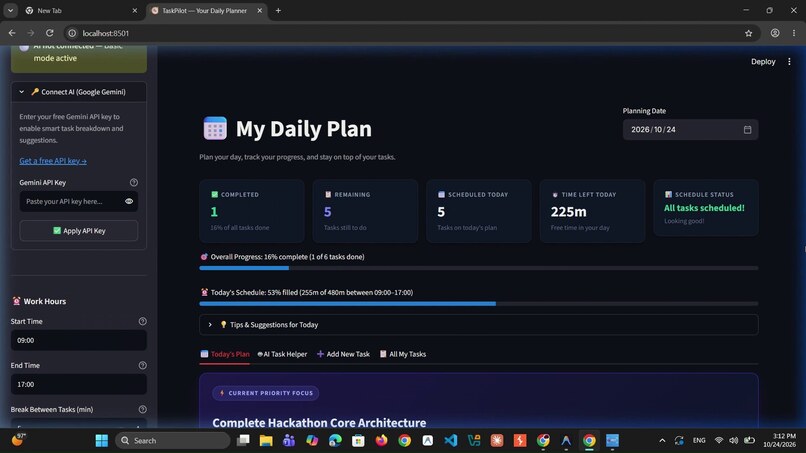Click the Current Priority Focus badge
Screen dimensions: 806x453
point(266,393)
